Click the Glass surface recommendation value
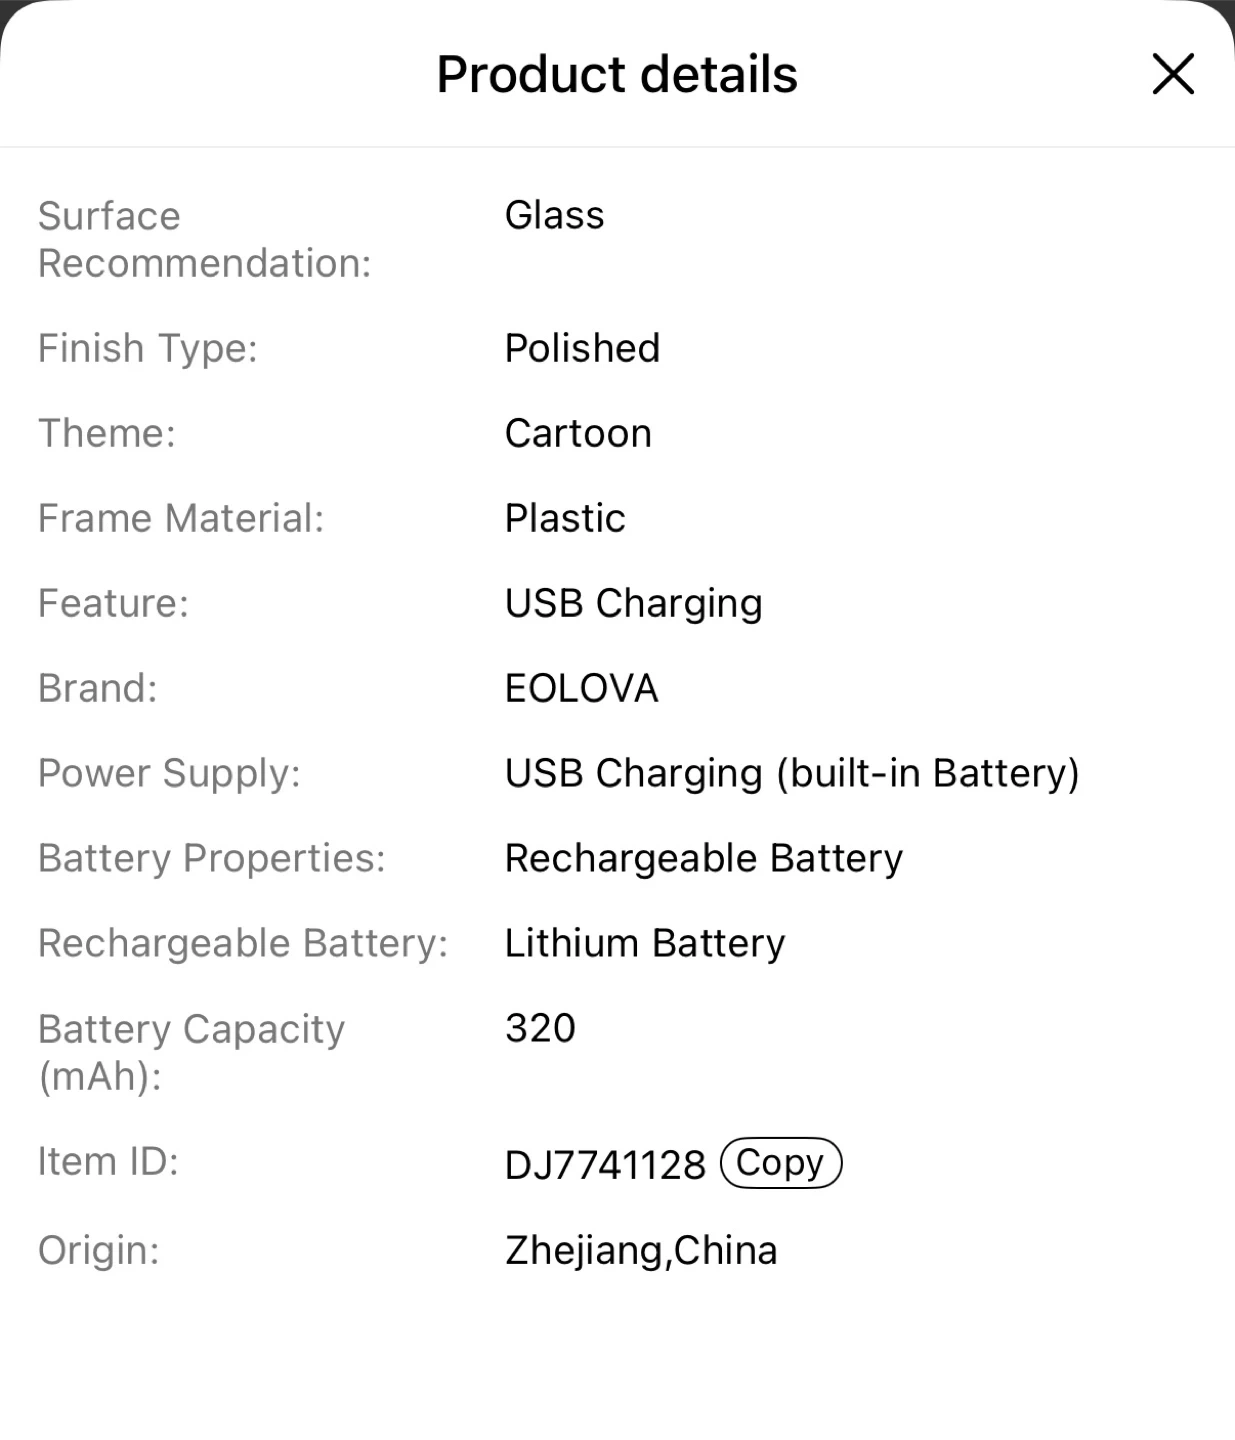 tap(554, 215)
